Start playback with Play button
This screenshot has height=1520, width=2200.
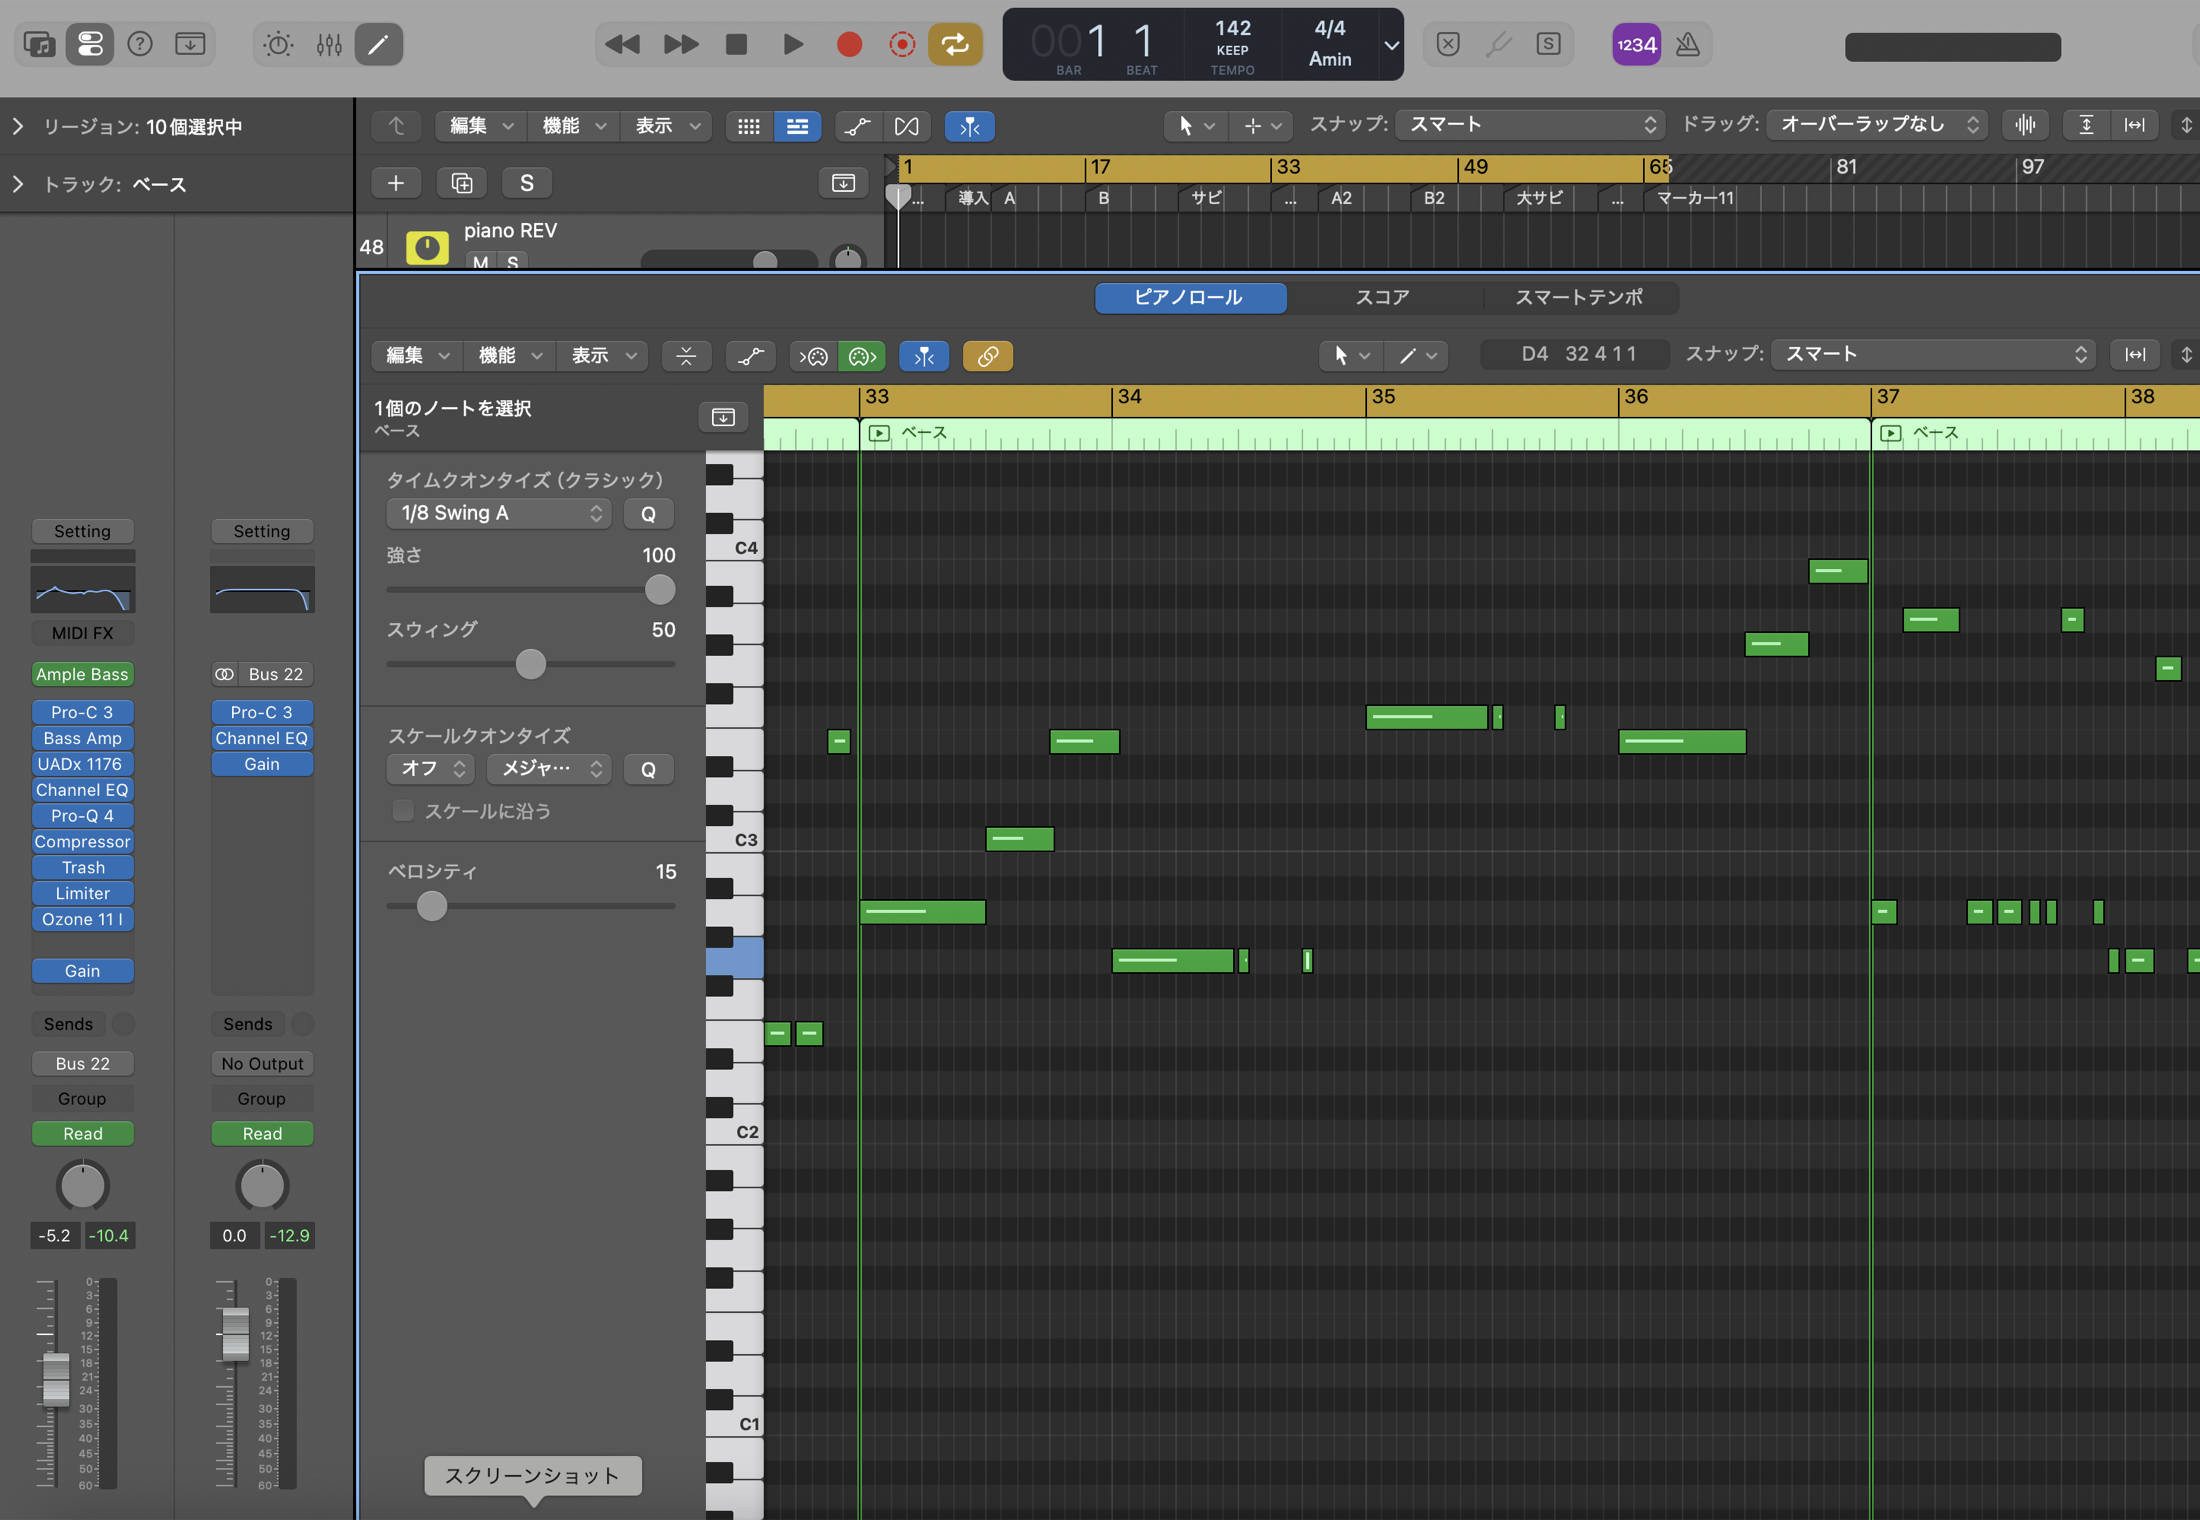pyautogui.click(x=793, y=44)
